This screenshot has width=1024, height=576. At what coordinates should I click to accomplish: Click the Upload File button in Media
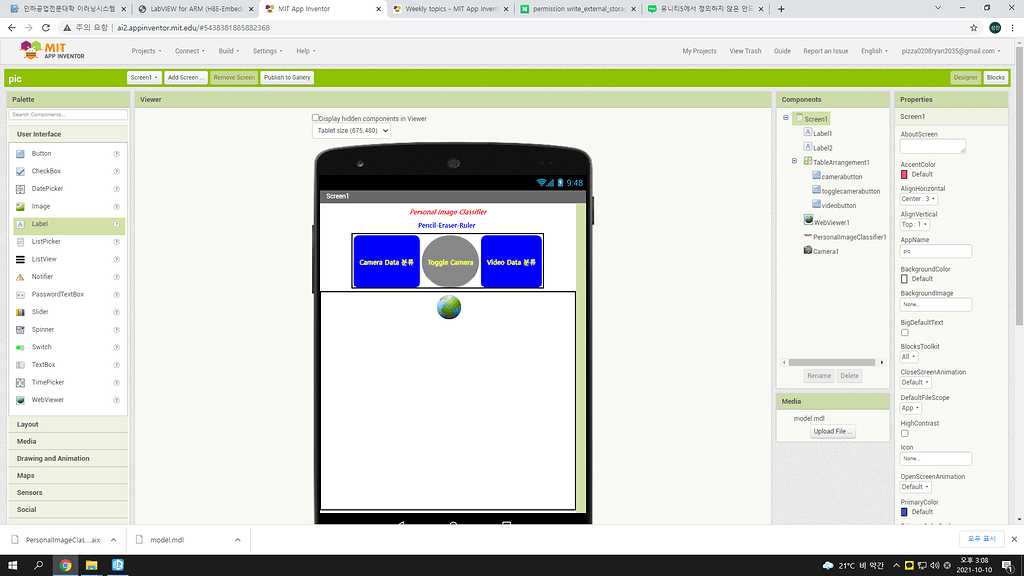coord(833,431)
